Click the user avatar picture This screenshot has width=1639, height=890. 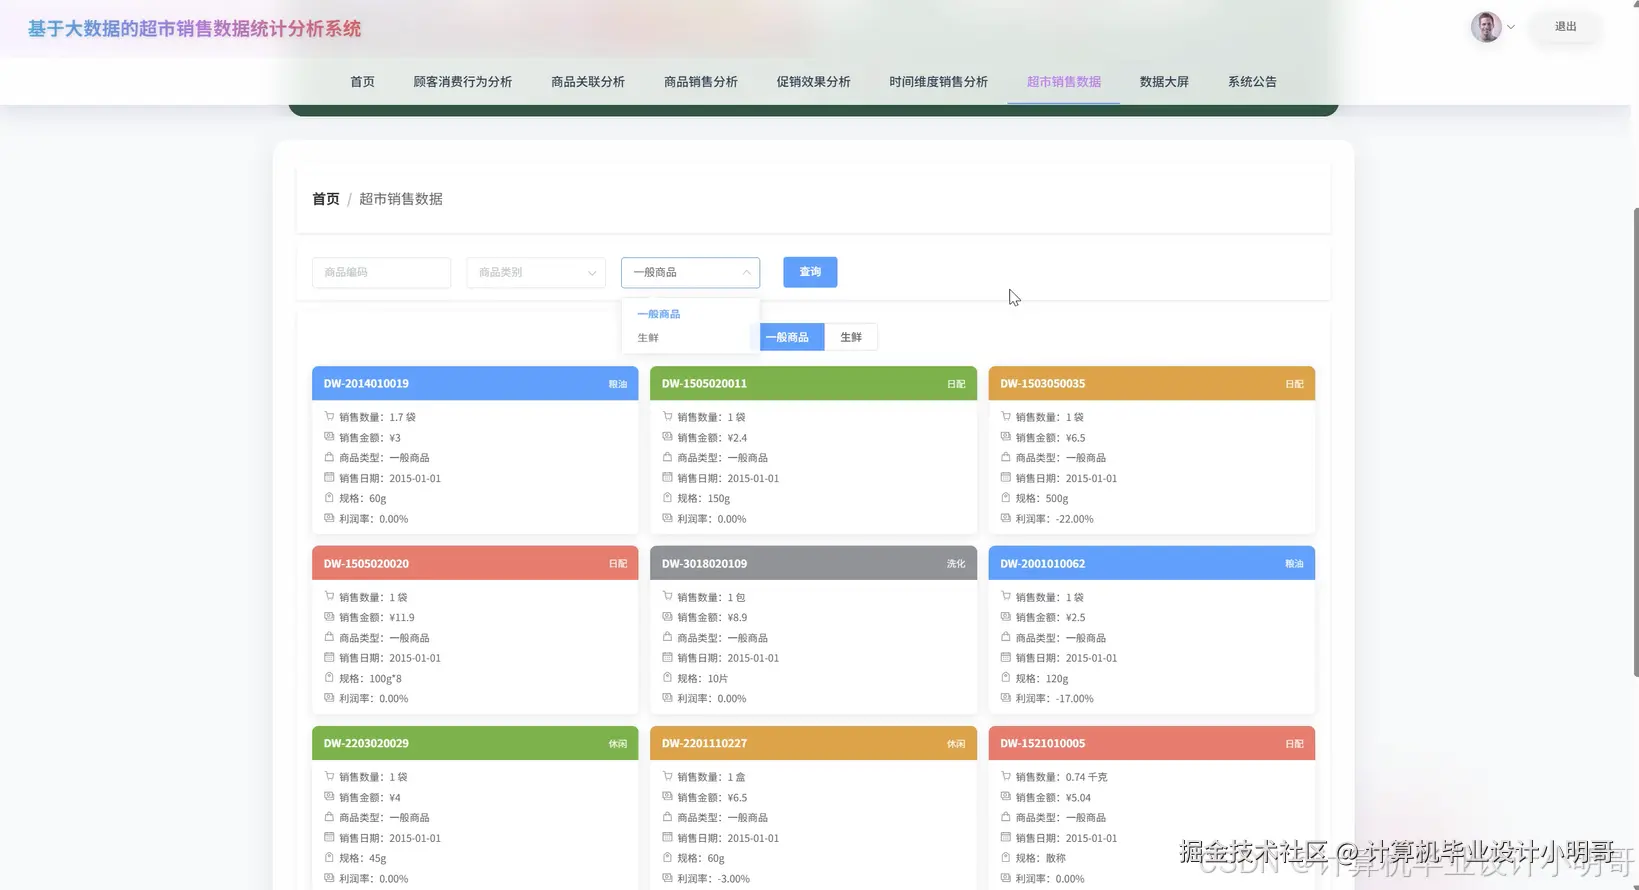[x=1486, y=27]
